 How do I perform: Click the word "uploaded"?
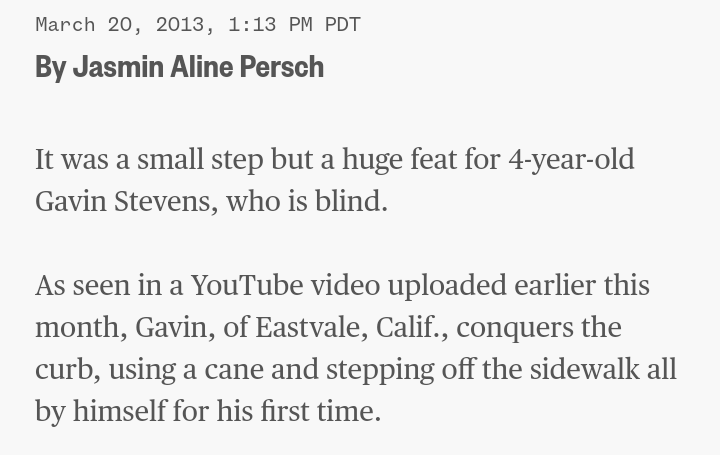[446, 285]
